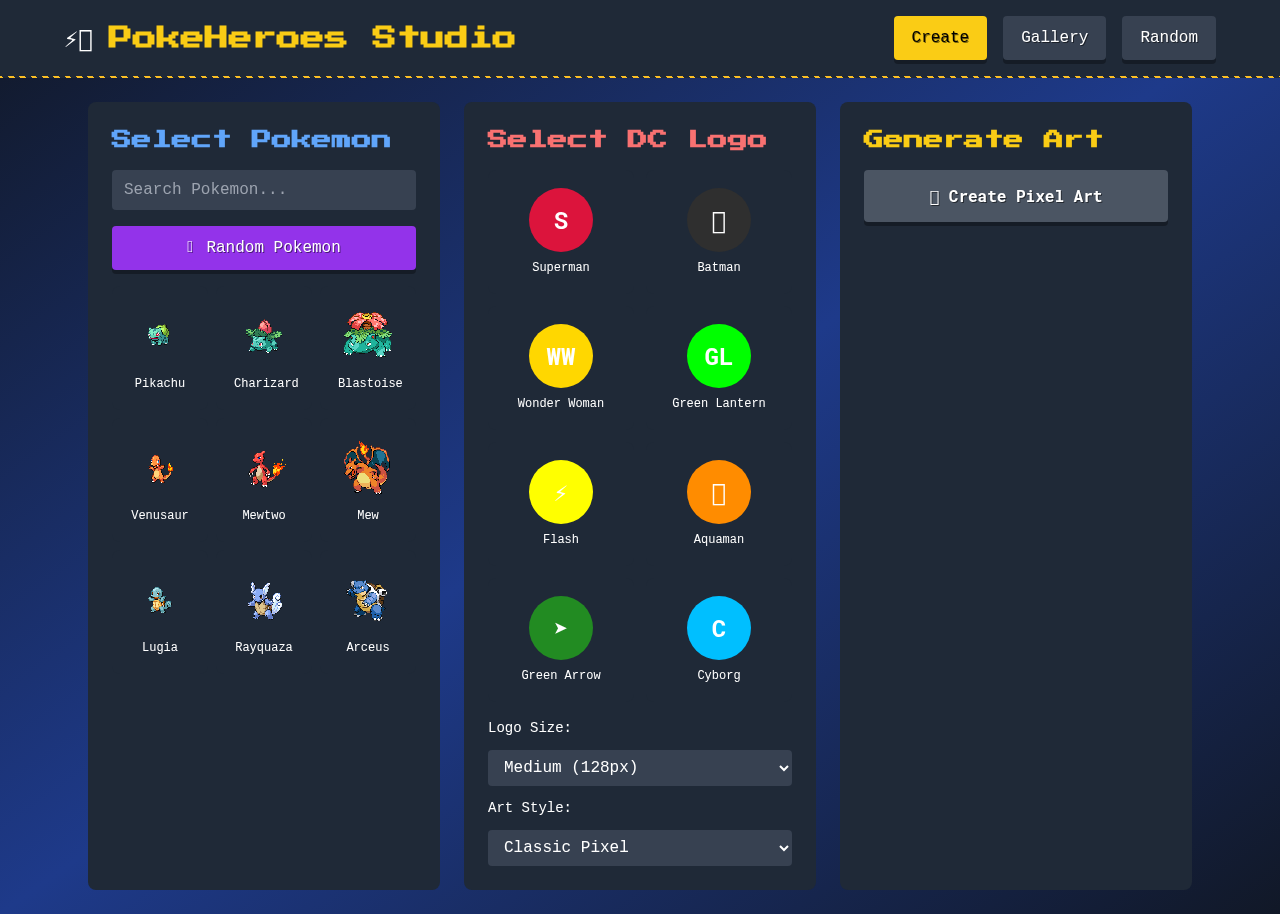Select the Flash lightning logo

pos(560,491)
